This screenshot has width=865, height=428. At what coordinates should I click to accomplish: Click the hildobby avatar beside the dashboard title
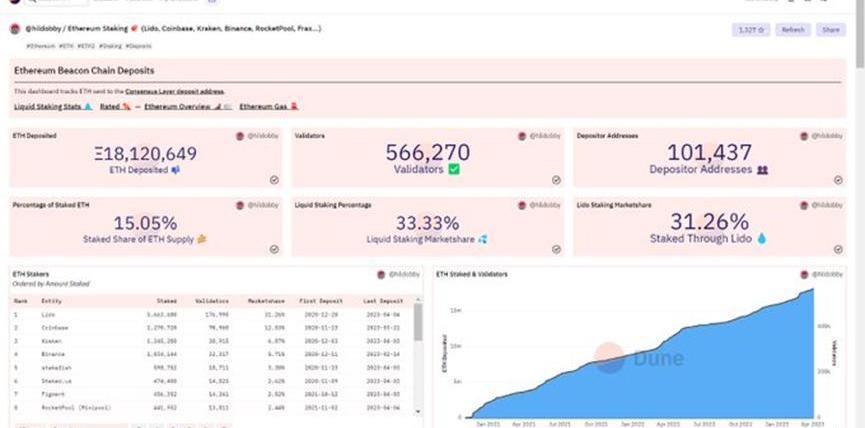tap(15, 29)
